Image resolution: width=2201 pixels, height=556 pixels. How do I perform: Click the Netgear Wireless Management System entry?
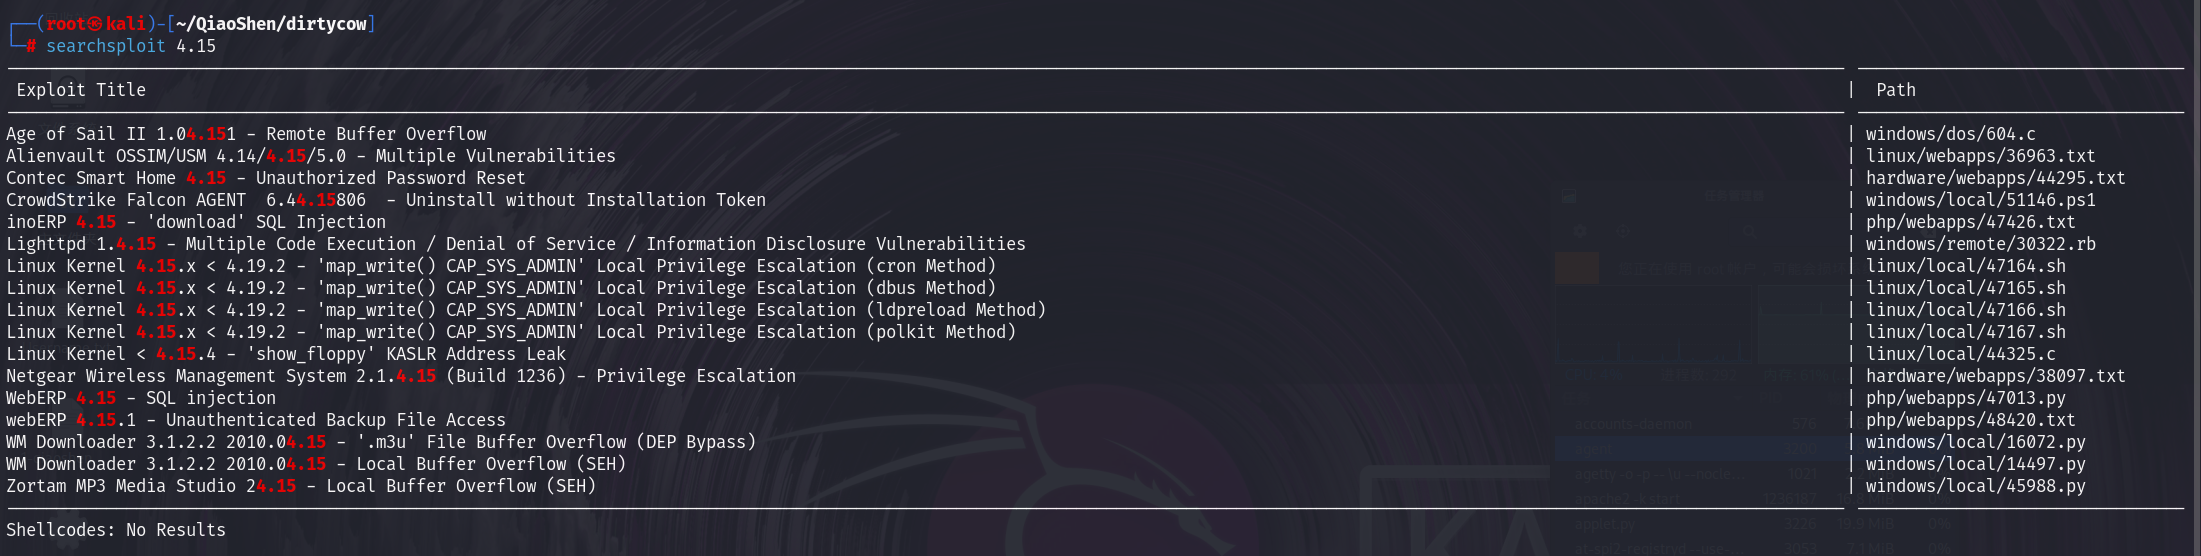(x=400, y=376)
